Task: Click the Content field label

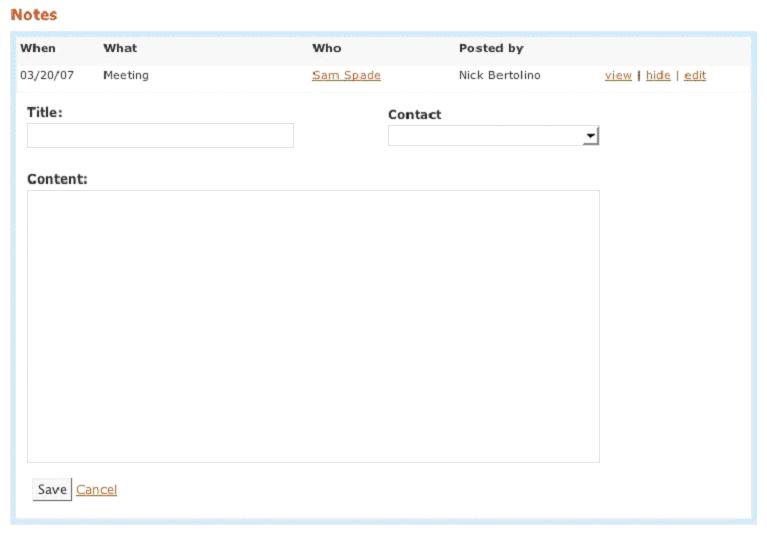Action: pos(57,179)
